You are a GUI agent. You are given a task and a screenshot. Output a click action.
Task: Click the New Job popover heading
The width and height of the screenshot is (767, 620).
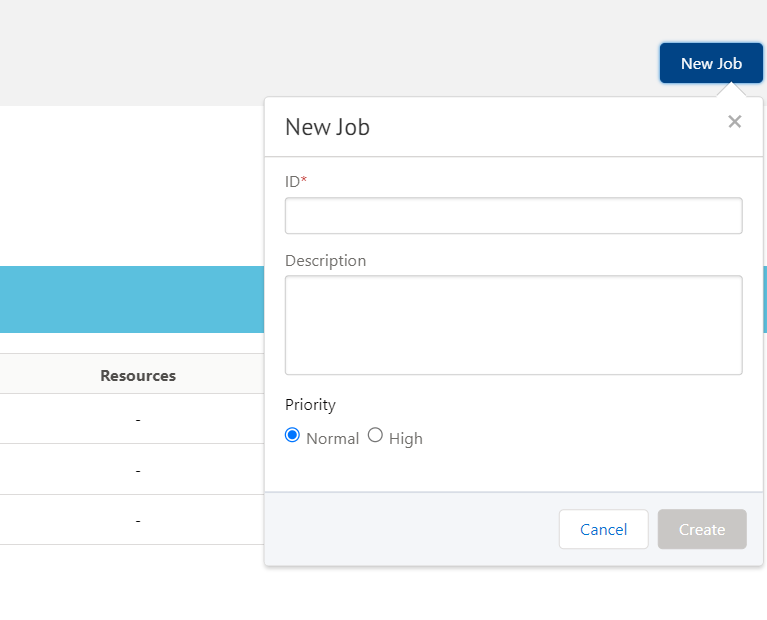[327, 127]
